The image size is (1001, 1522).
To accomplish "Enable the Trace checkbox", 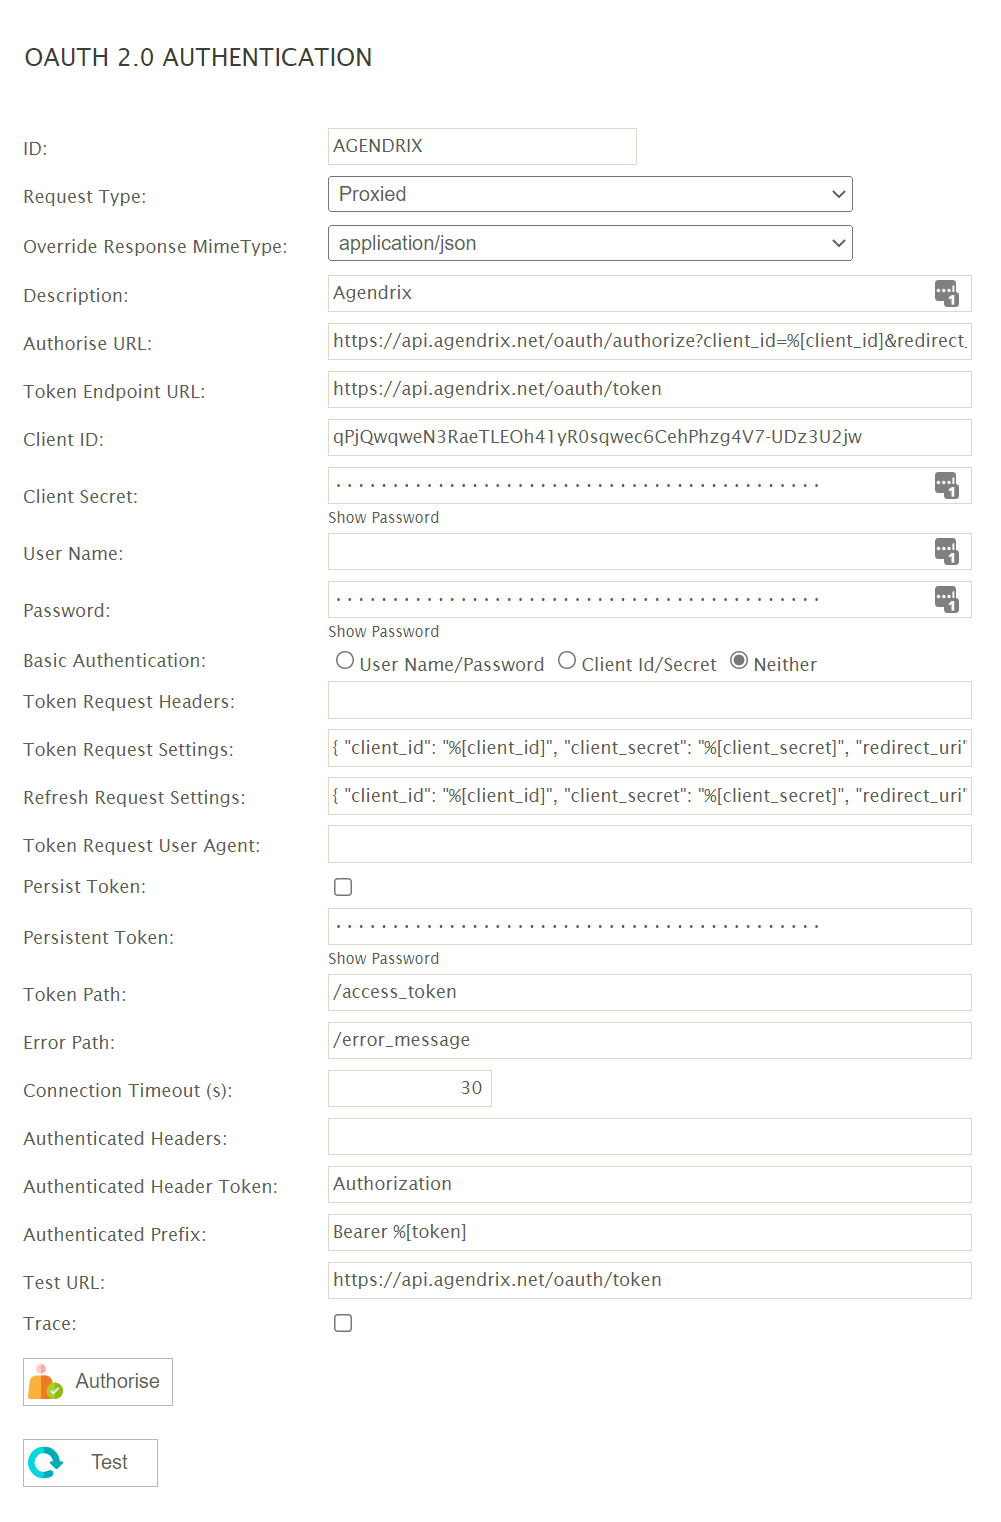I will (343, 1323).
